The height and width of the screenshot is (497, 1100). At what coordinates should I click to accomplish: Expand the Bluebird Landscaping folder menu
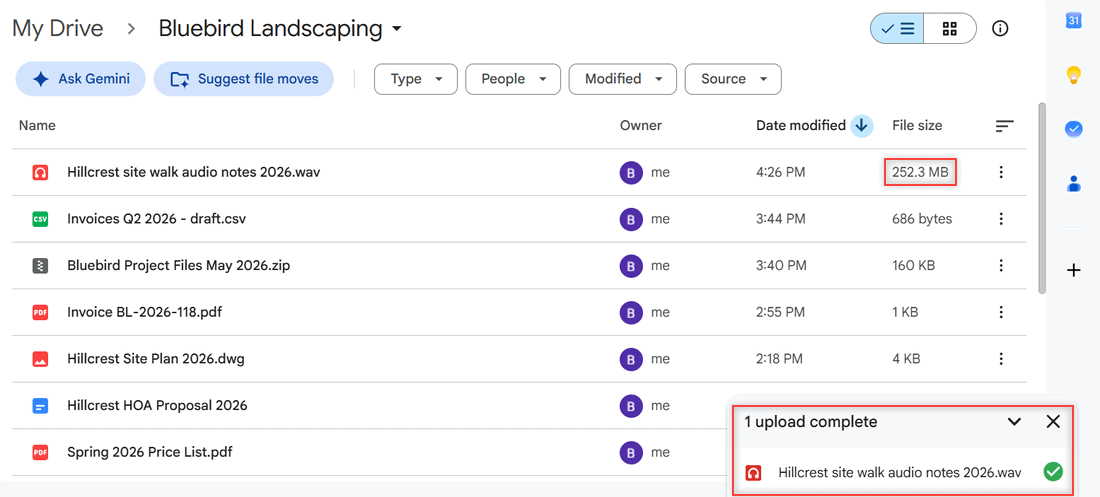point(397,29)
